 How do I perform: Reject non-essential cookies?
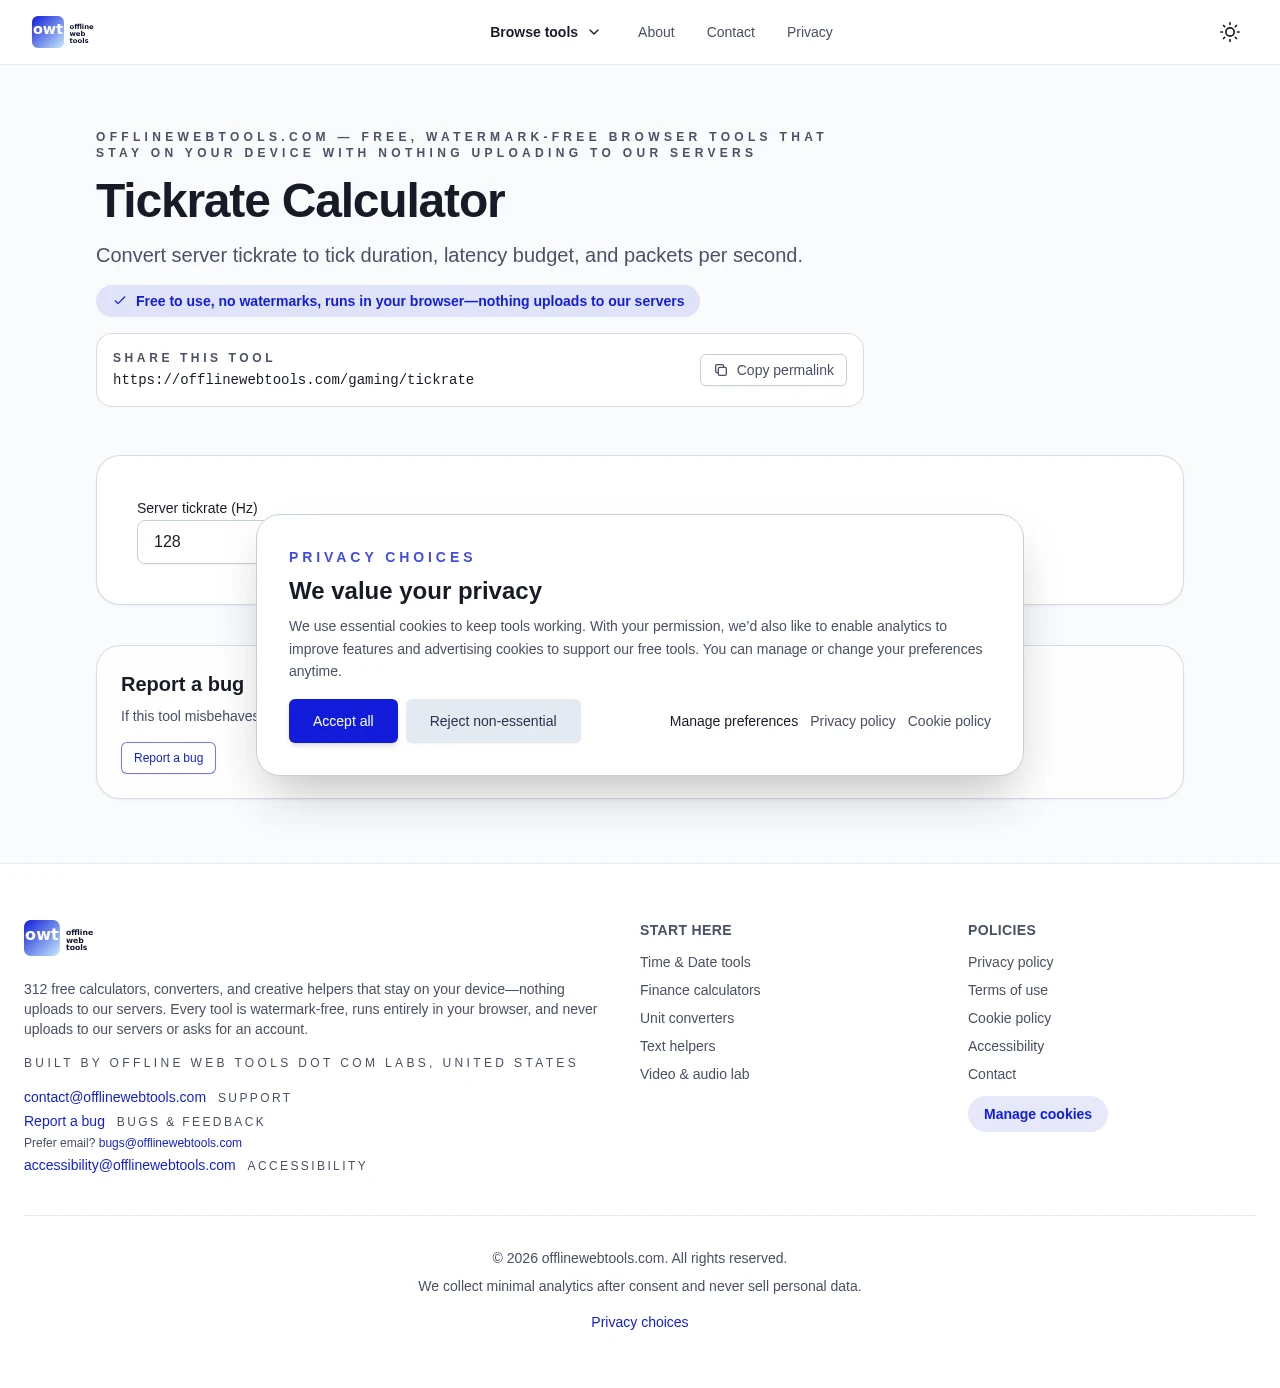tap(493, 721)
